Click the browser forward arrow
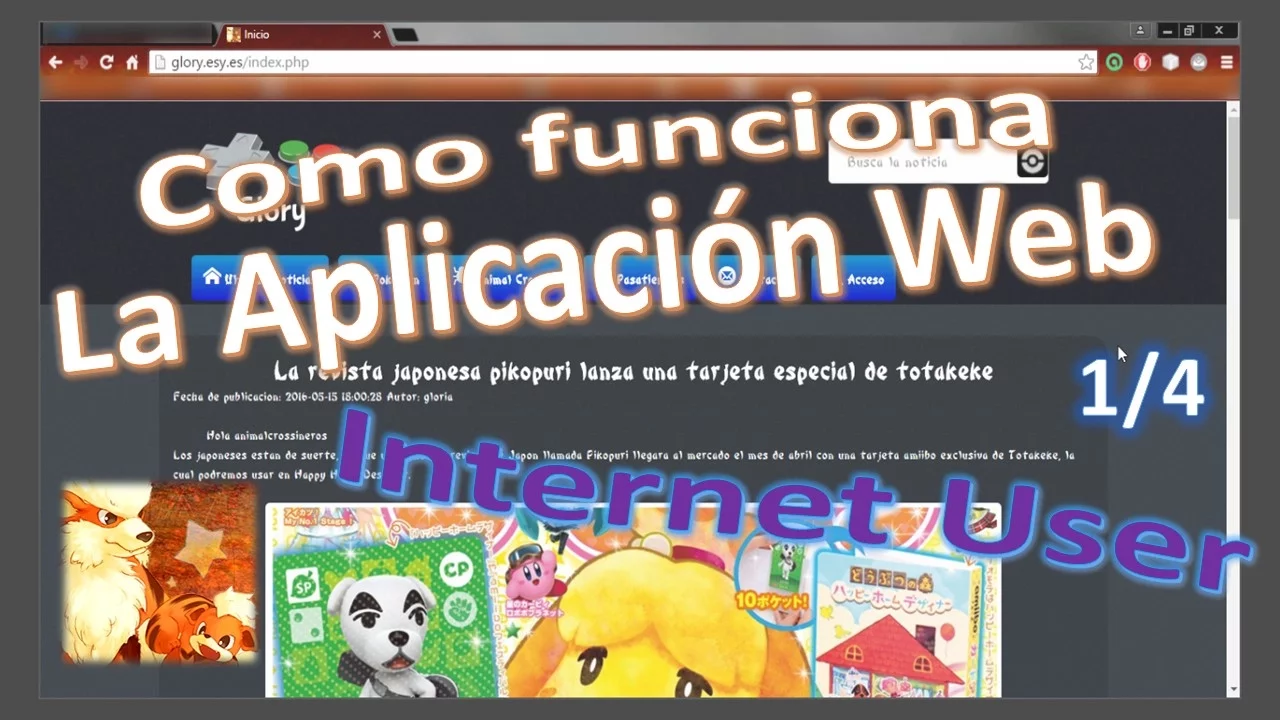The width and height of the screenshot is (1280, 720). pos(81,62)
